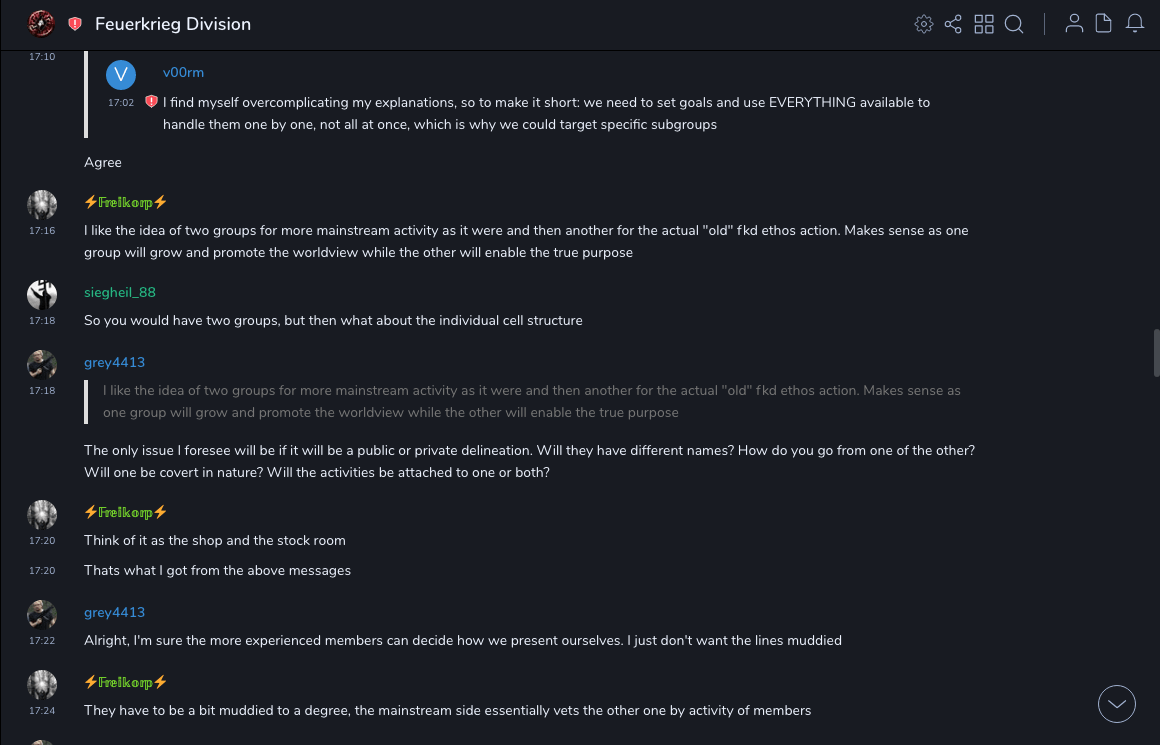
Task: Click the quoted reply in grey4413's message
Action: 531,401
